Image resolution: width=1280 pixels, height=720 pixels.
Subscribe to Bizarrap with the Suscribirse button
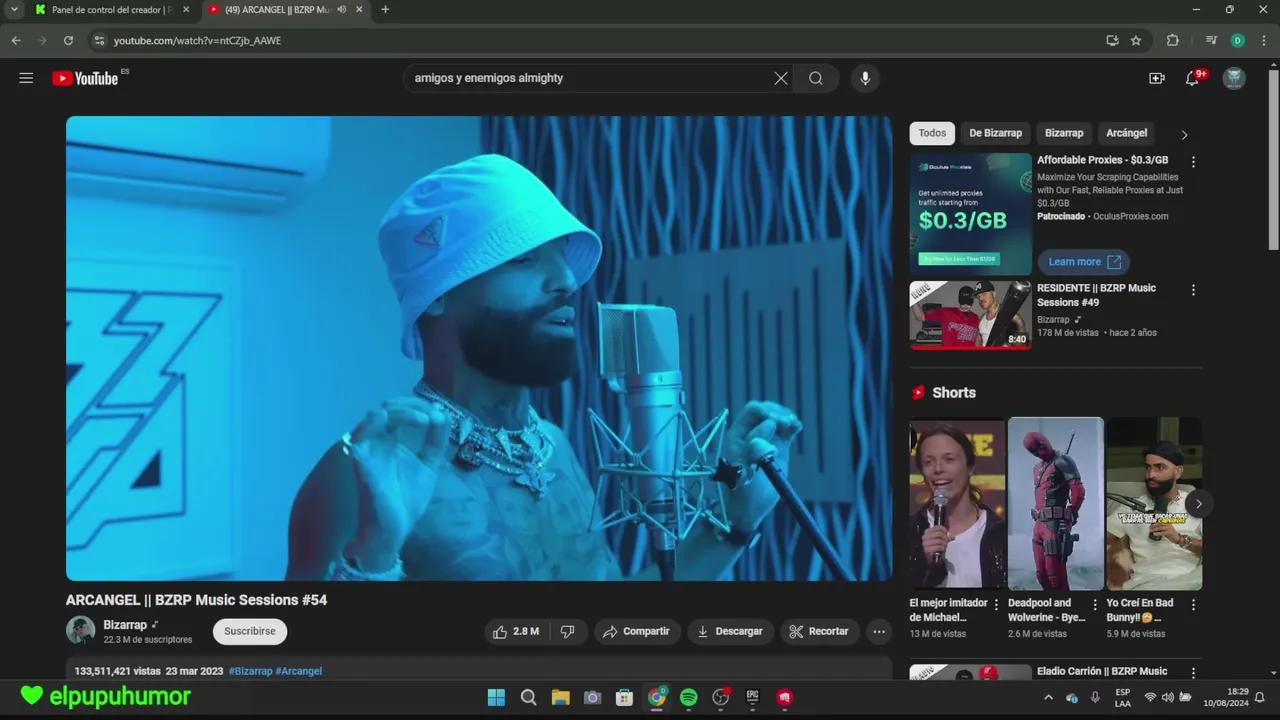[x=250, y=631]
